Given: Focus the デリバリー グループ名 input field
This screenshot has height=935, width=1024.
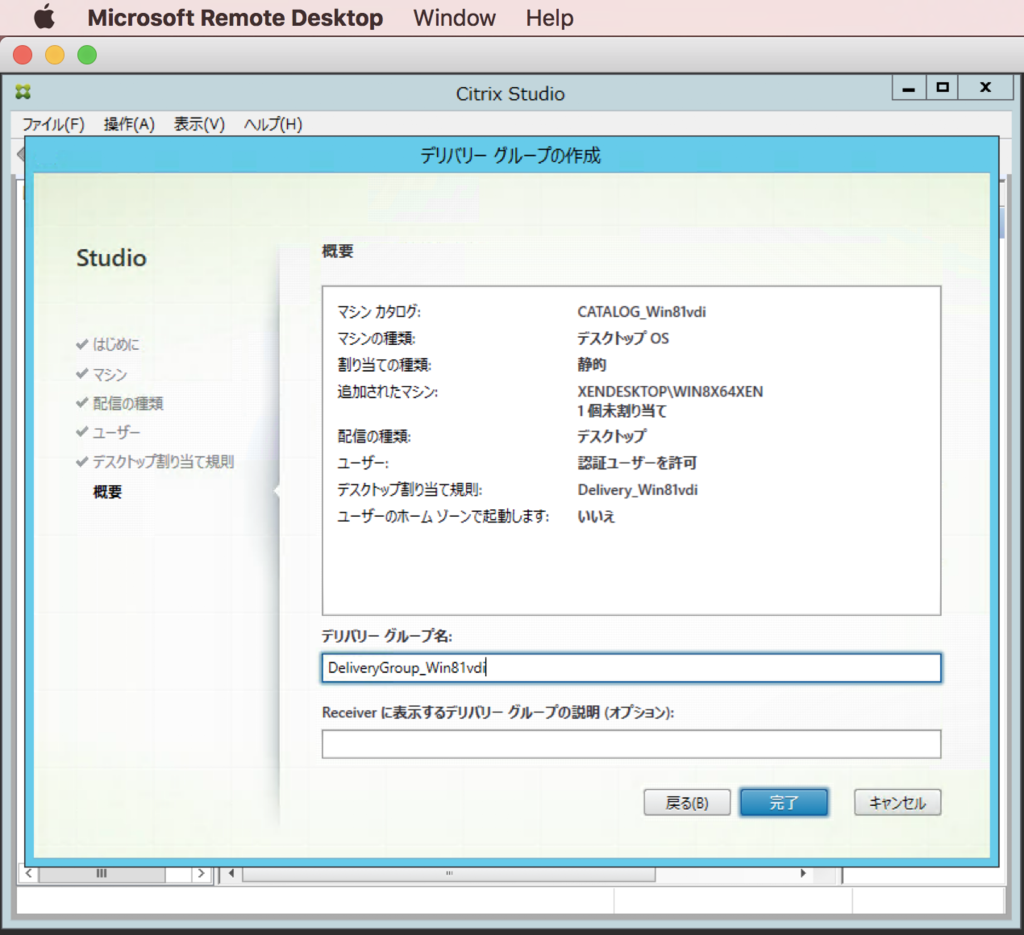Looking at the screenshot, I should (632, 668).
